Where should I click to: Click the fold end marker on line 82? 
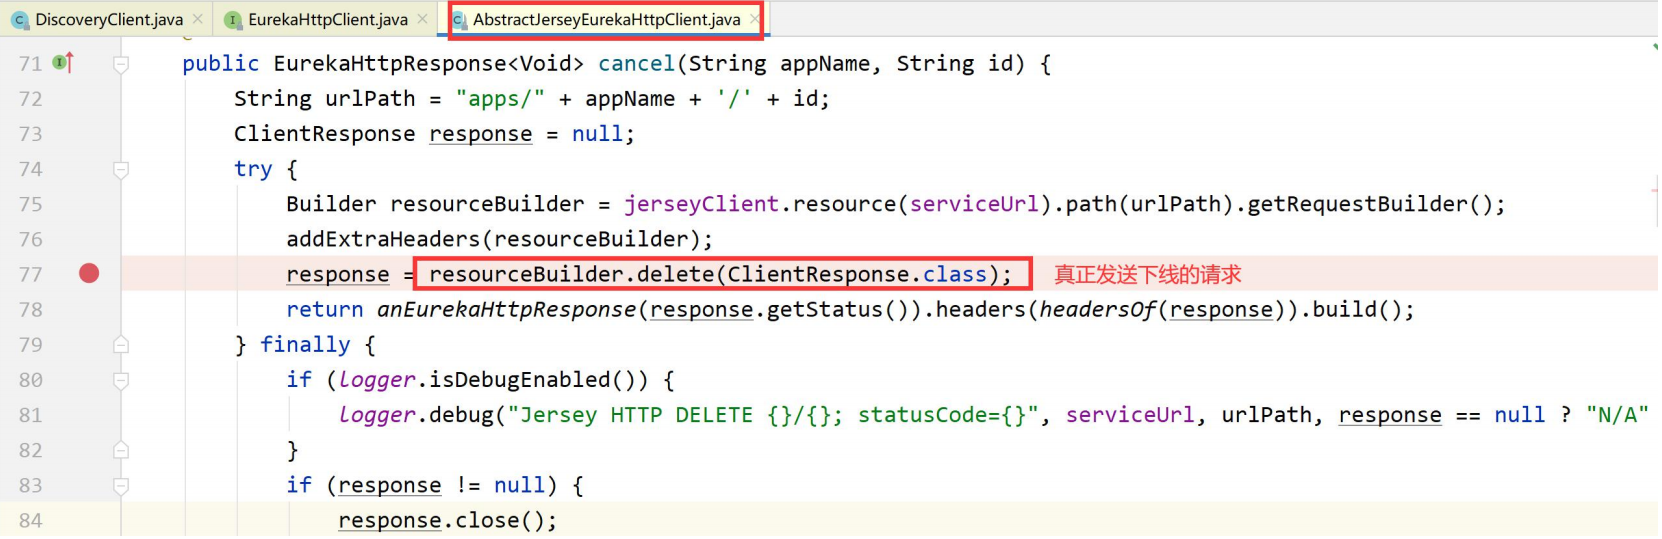point(121,450)
